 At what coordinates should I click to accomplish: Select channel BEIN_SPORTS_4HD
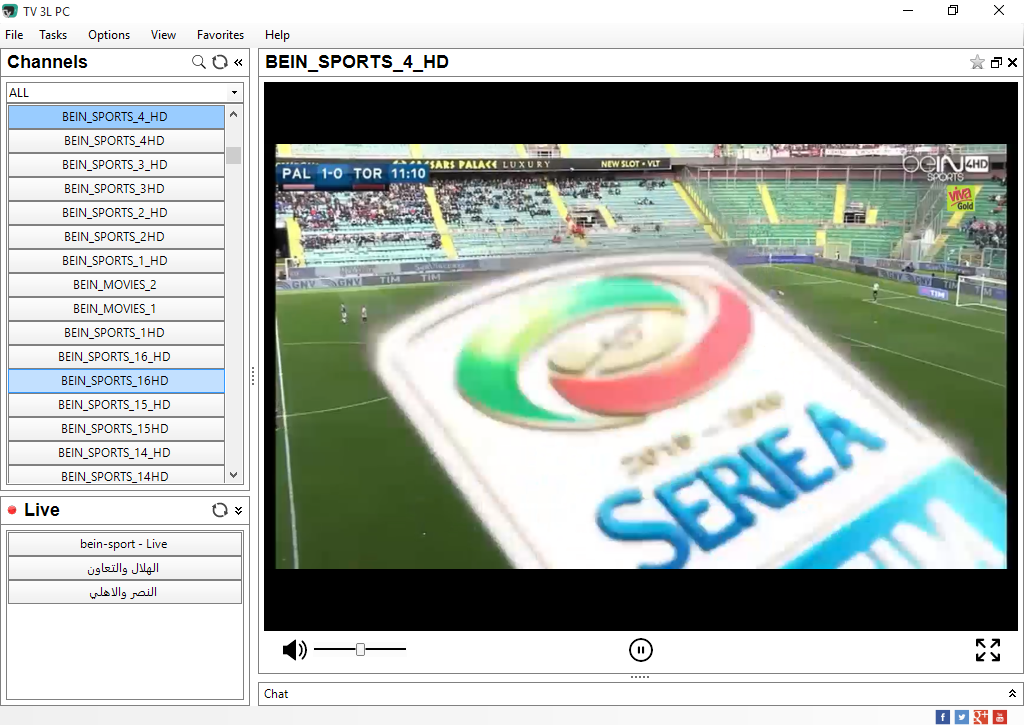116,141
